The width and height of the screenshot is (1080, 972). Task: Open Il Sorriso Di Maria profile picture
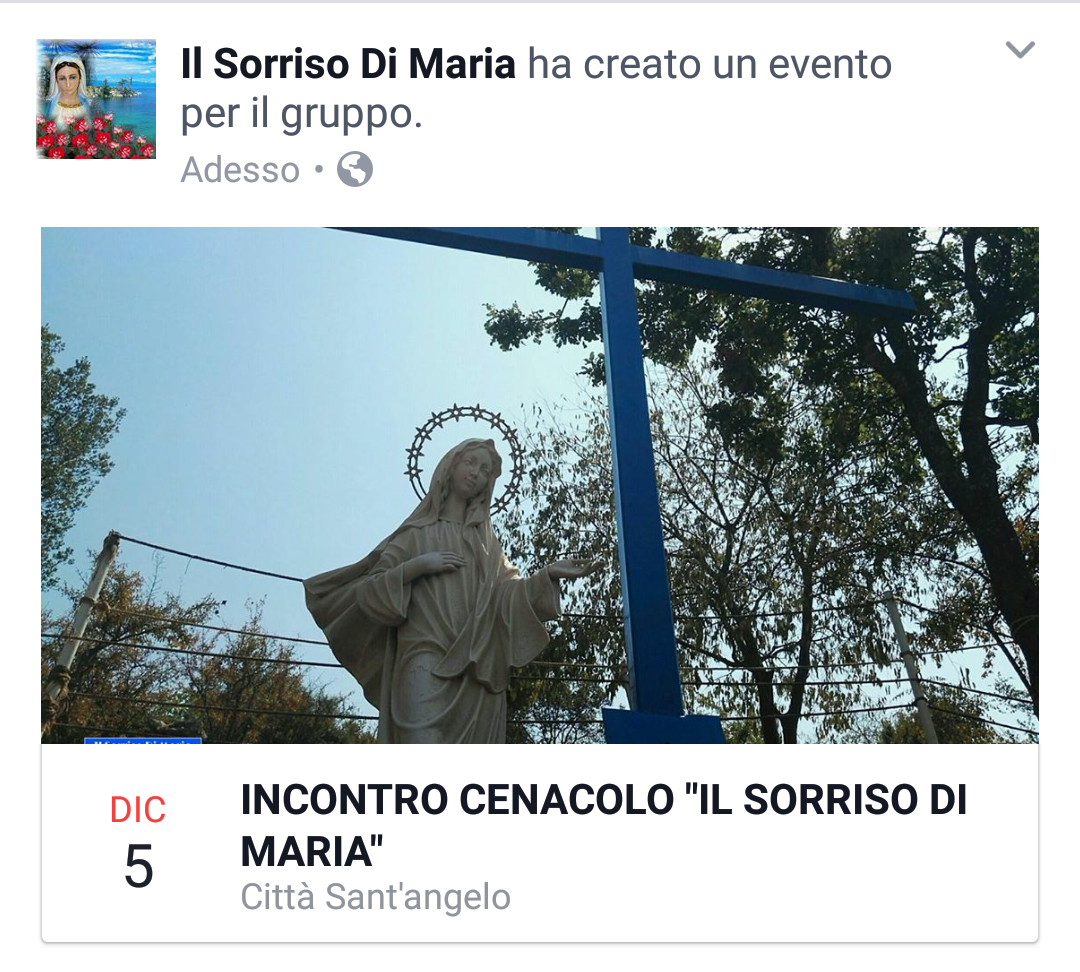click(96, 99)
